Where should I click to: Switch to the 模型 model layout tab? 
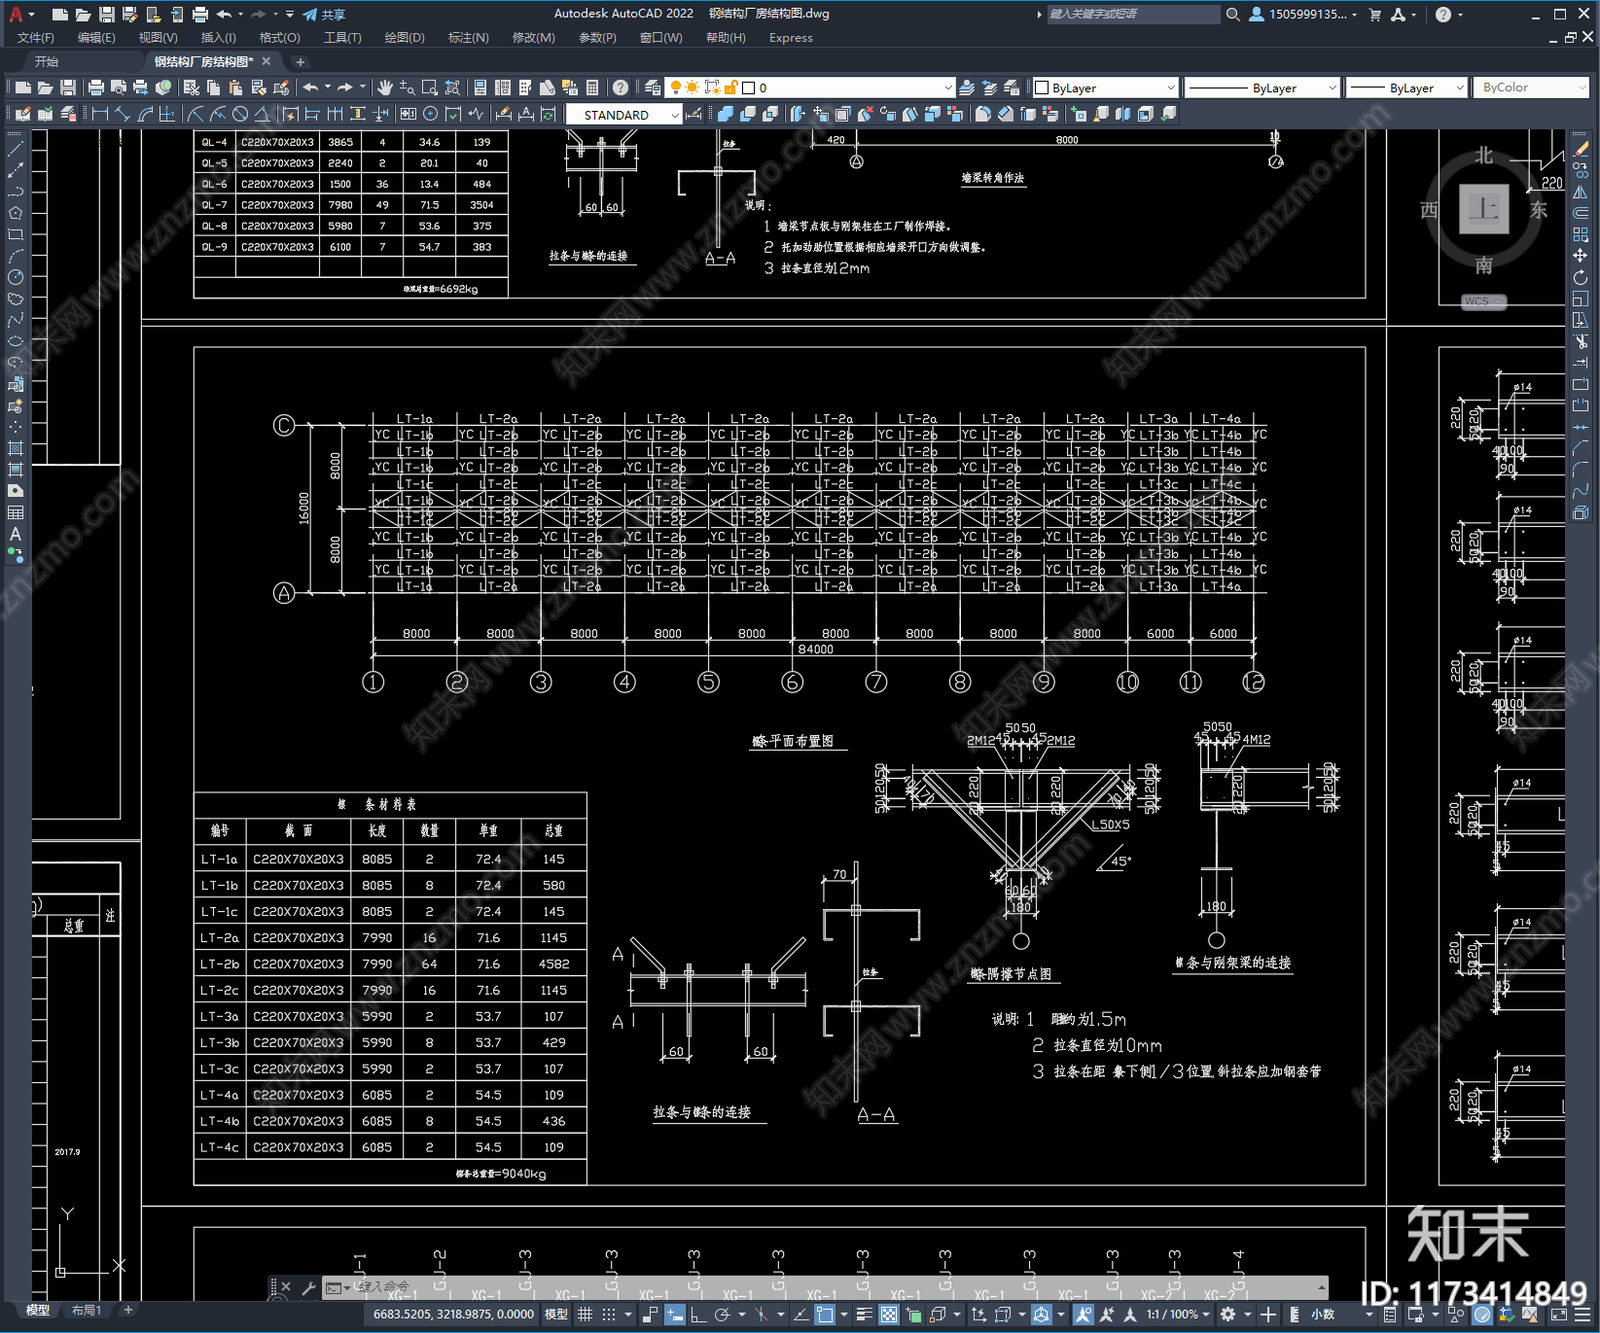coord(38,1310)
